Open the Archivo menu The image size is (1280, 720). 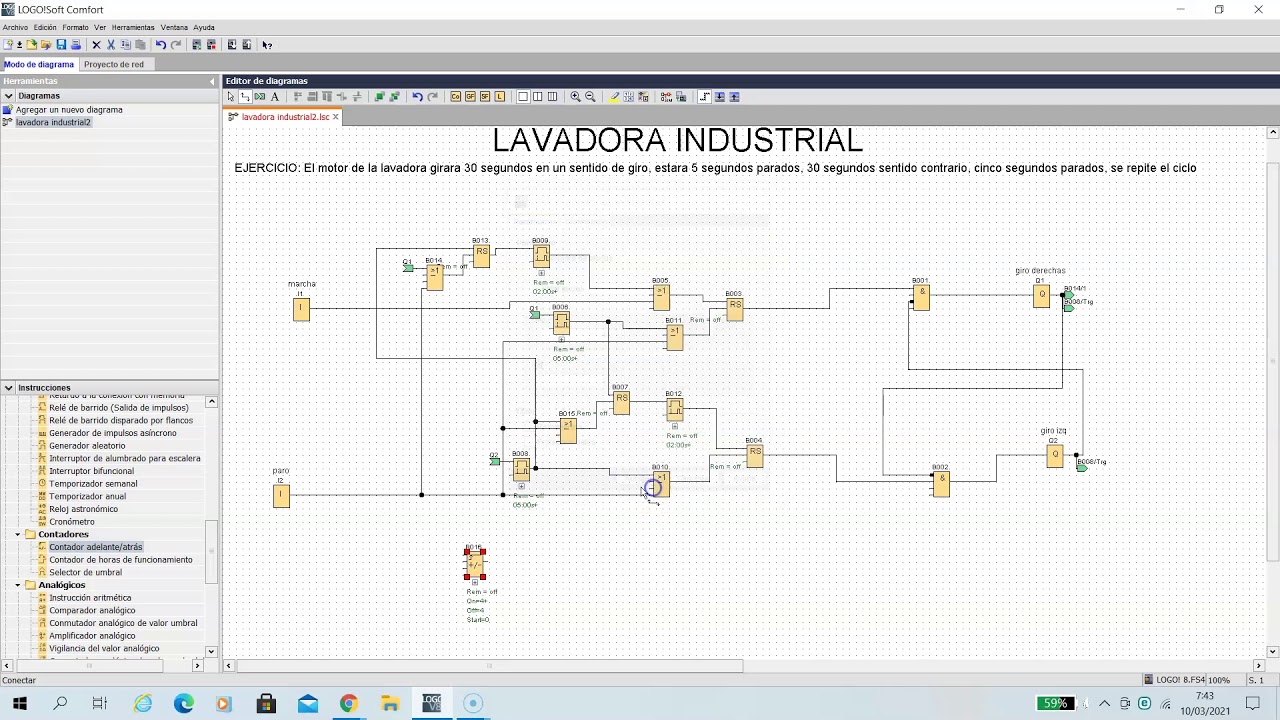tap(15, 27)
